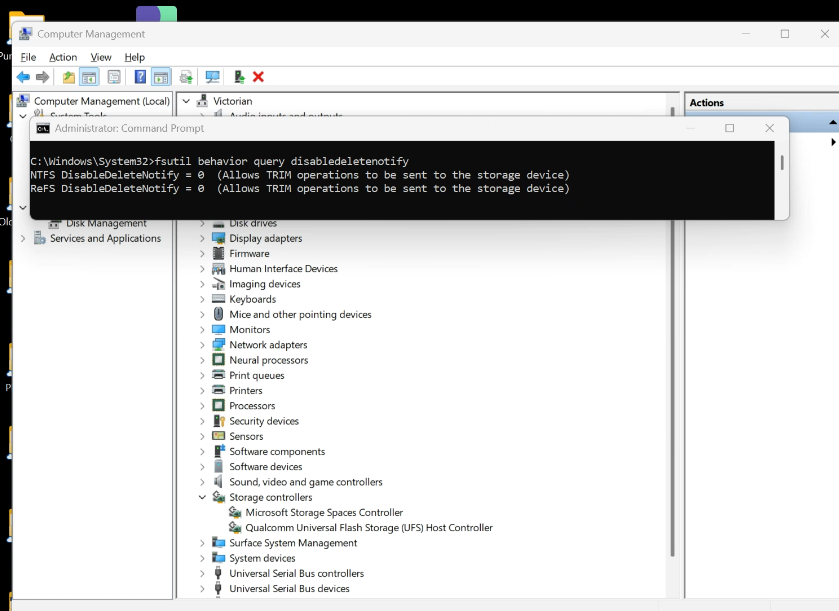Image resolution: width=839 pixels, height=611 pixels.
Task: Expand the Actions pane submenu arrow
Action: pyautogui.click(x=833, y=142)
